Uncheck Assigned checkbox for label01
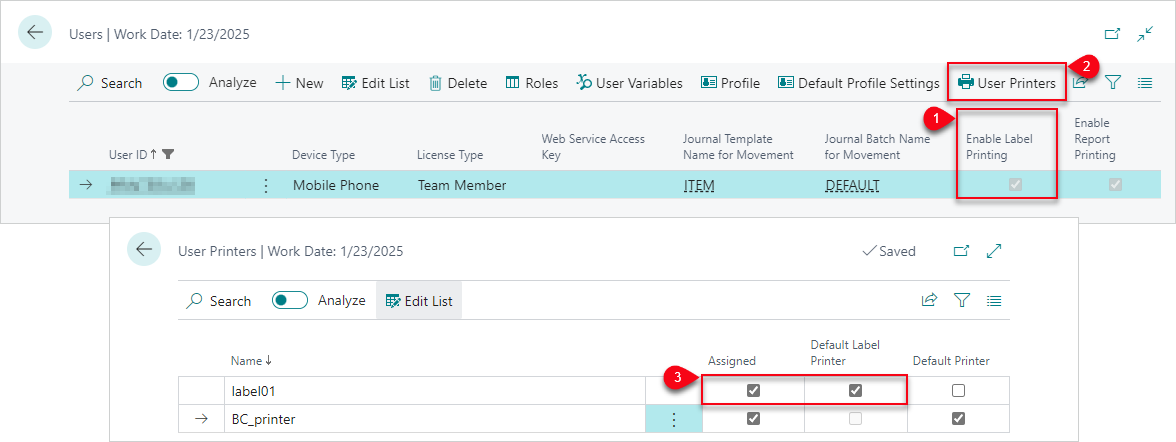Viewport: 1176px width, 442px height. pos(753,390)
